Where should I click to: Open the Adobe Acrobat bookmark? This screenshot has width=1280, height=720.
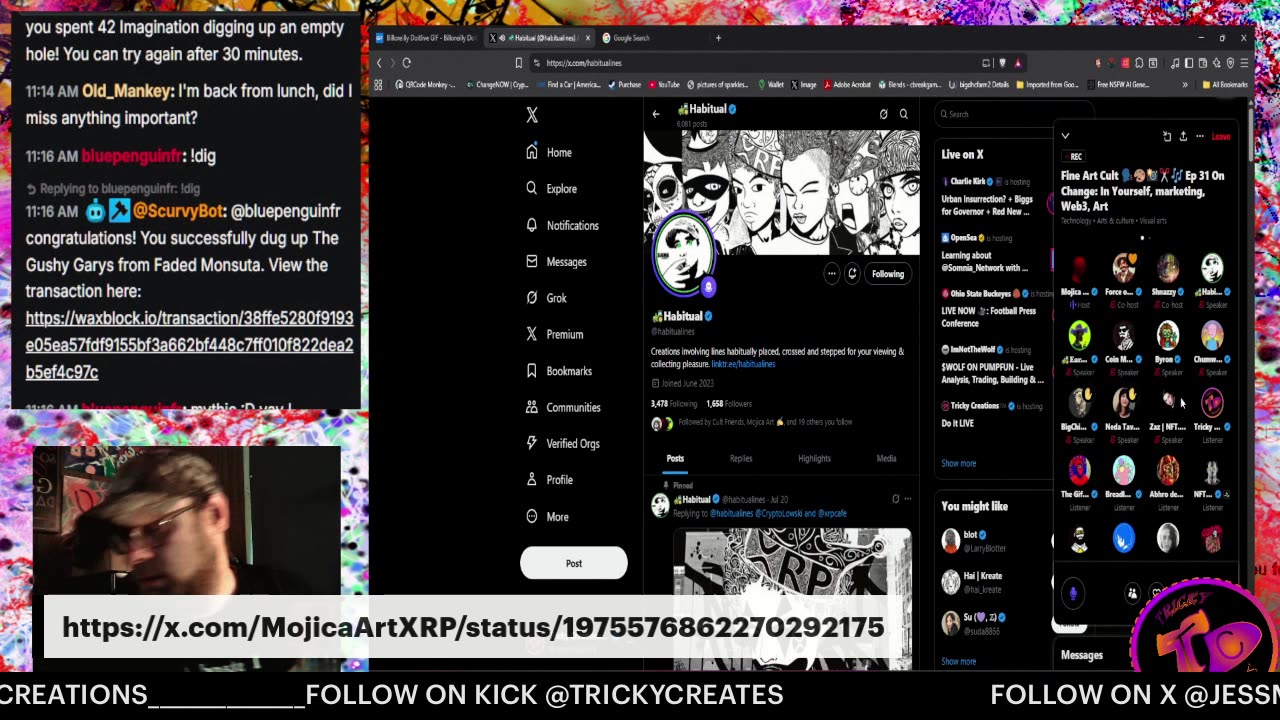848,85
